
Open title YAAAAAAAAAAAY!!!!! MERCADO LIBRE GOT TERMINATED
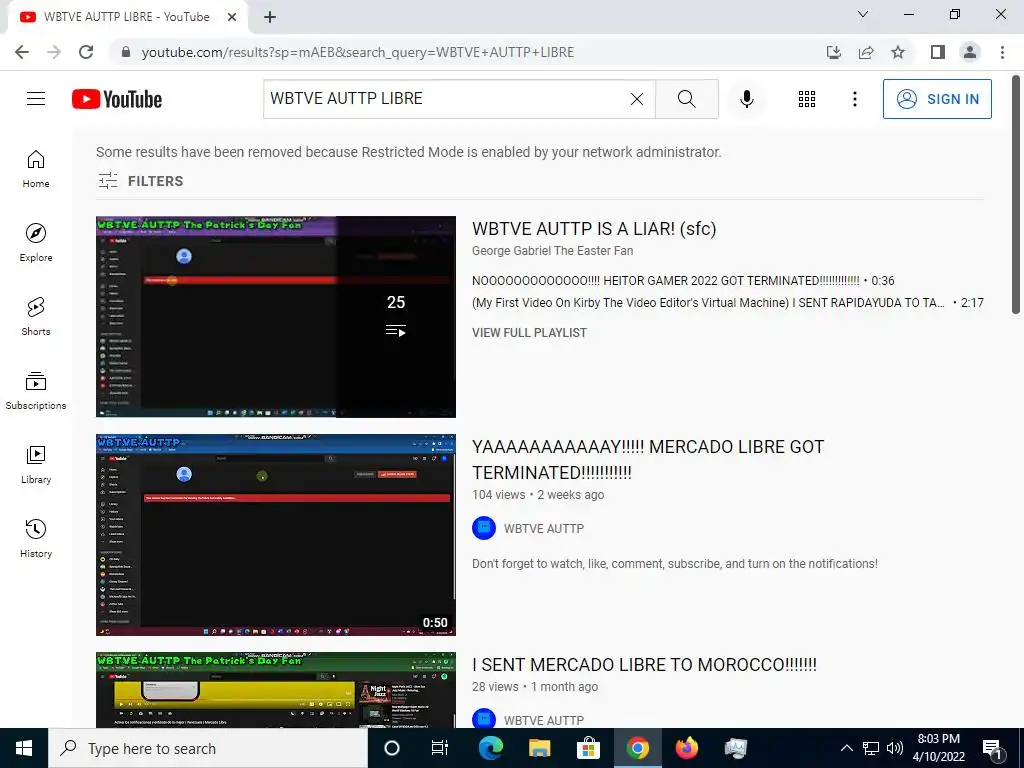(648, 459)
